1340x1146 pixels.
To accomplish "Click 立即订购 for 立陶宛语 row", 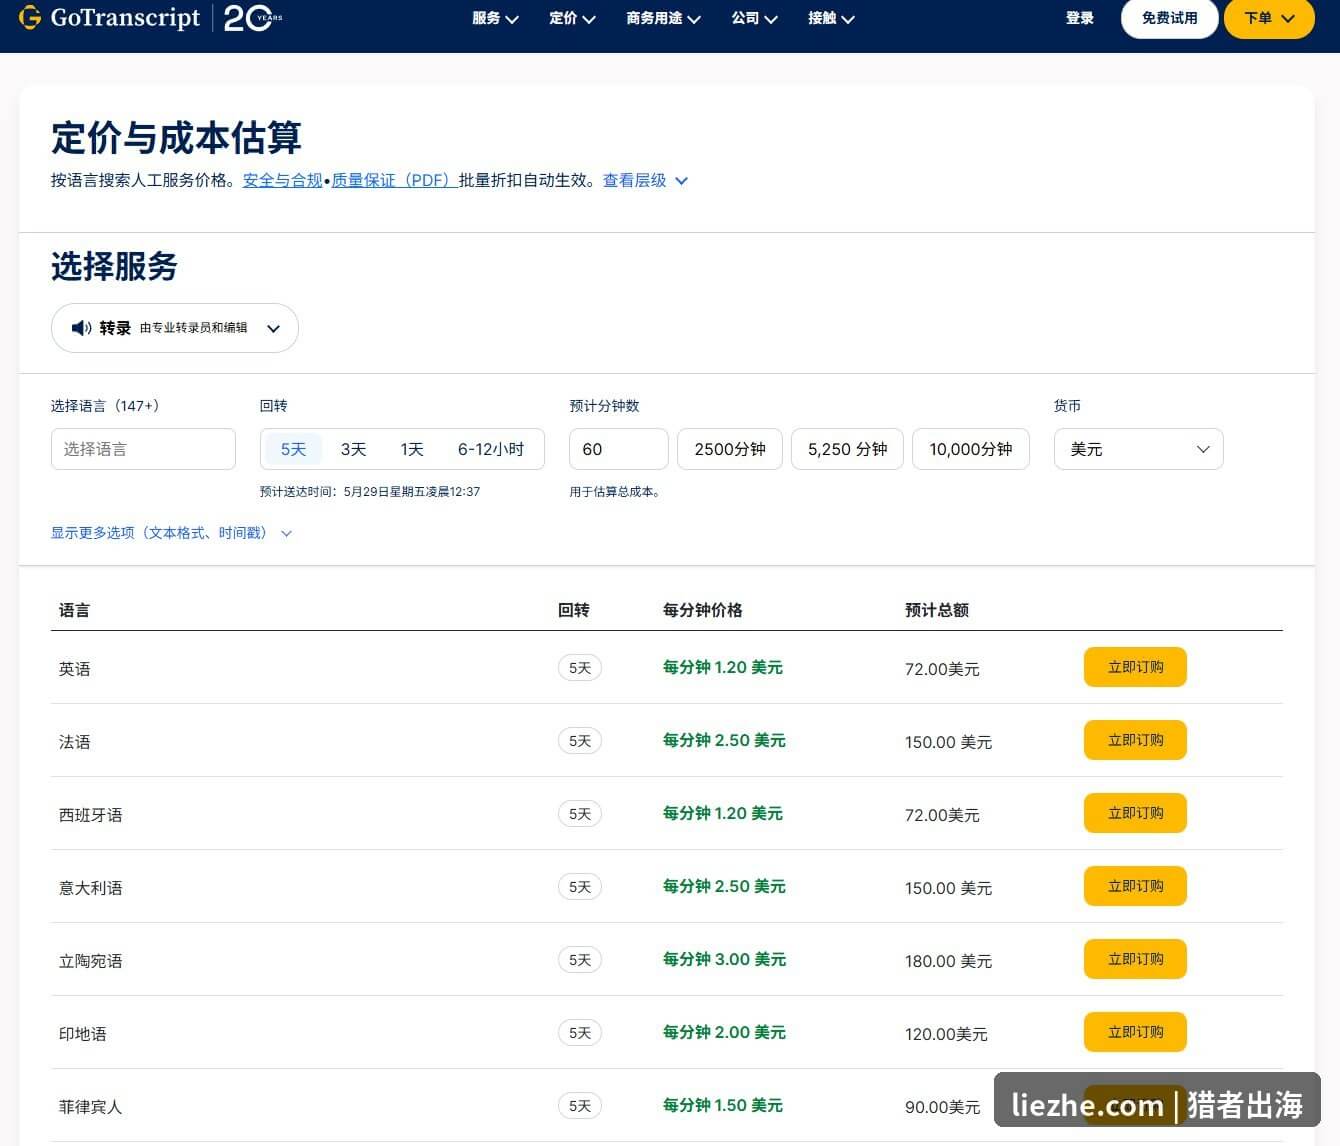I will [1135, 959].
